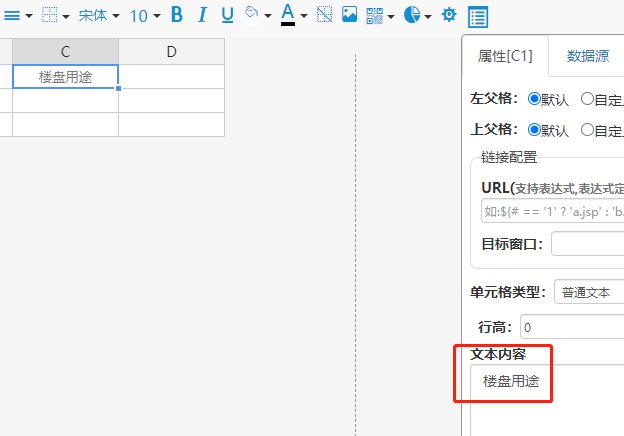Click the list panel icon in toolbar
The height and width of the screenshot is (436, 624).
pos(478,17)
